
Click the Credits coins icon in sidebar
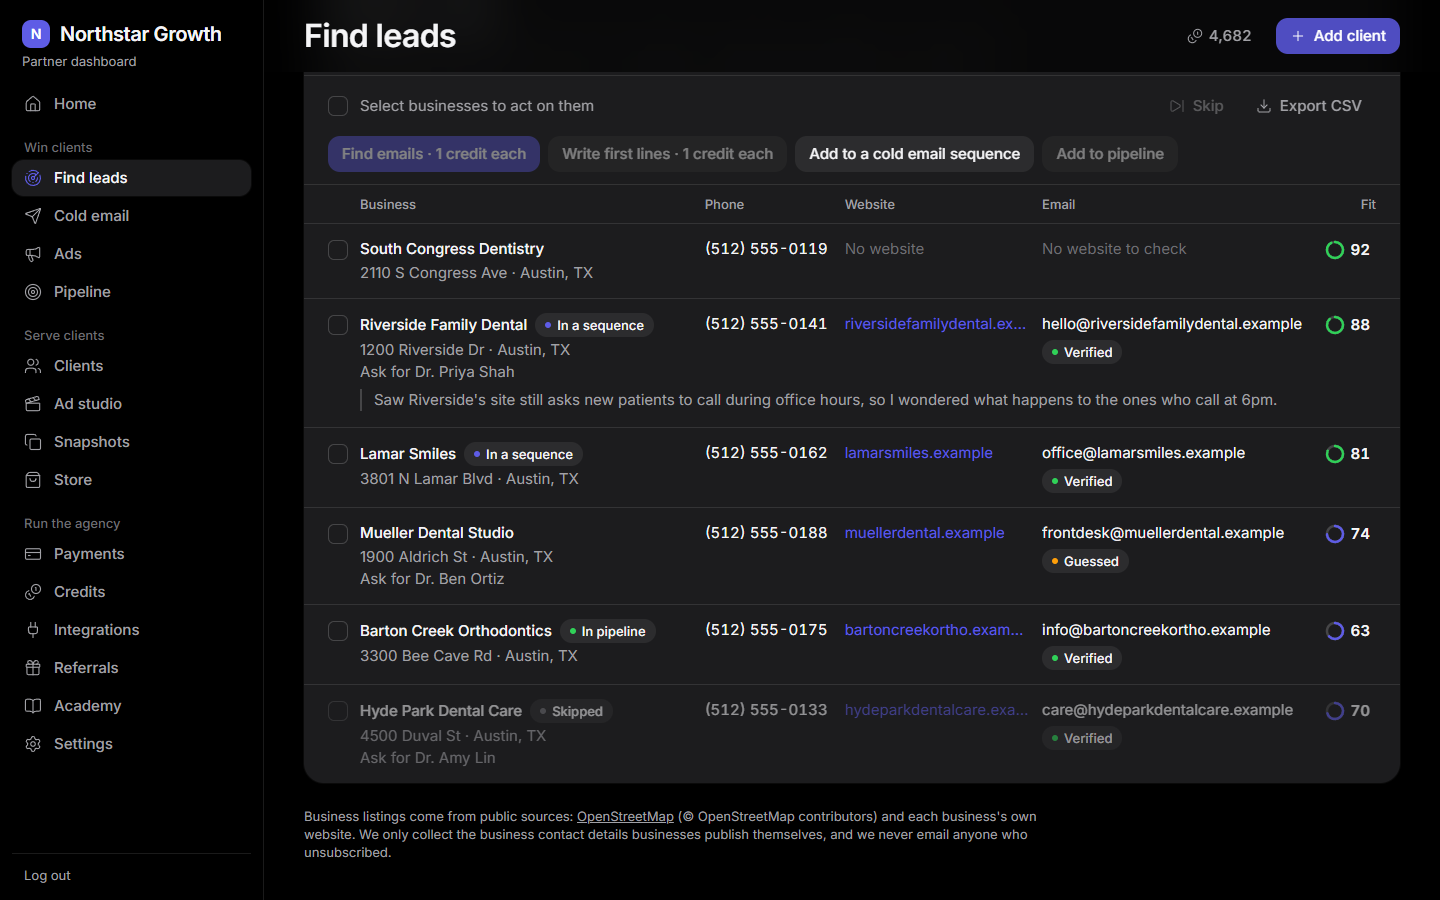click(x=33, y=592)
